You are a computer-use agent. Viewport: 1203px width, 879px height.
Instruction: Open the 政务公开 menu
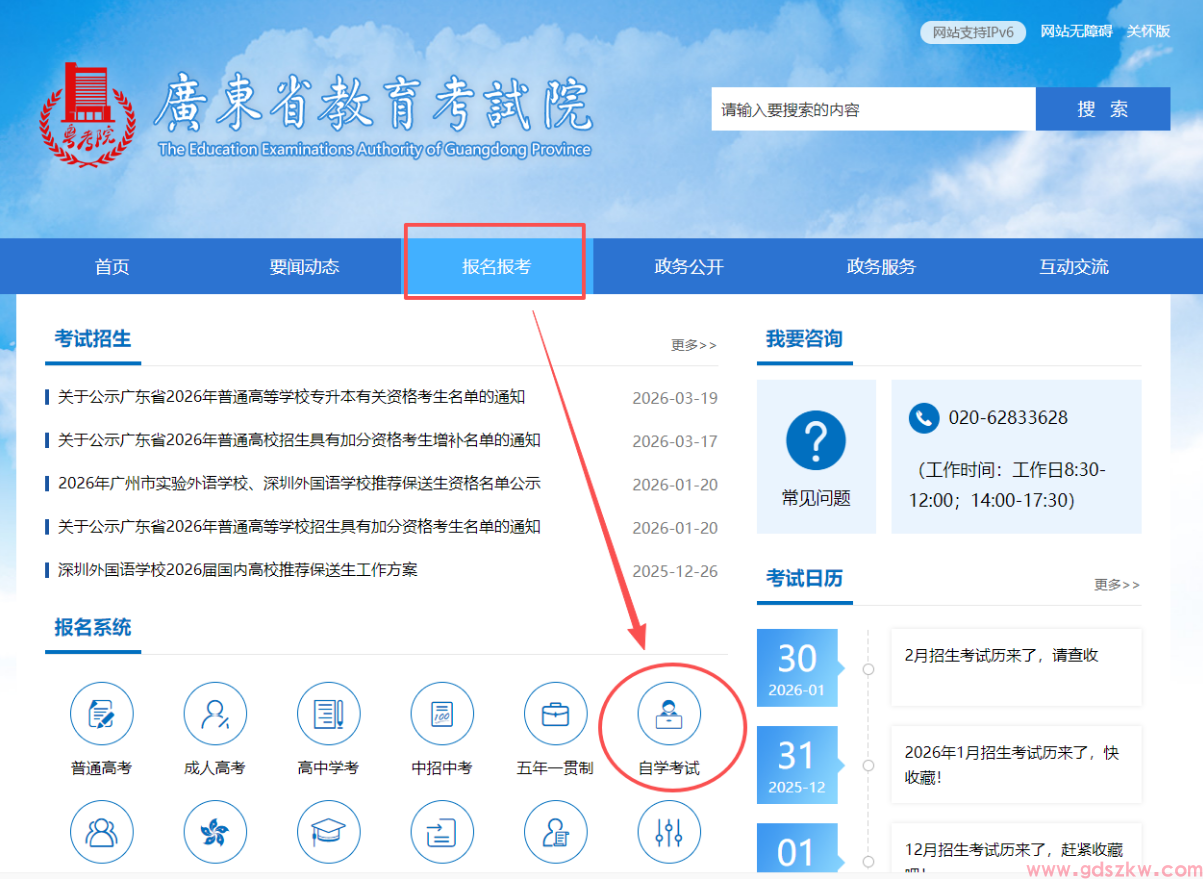tap(689, 266)
